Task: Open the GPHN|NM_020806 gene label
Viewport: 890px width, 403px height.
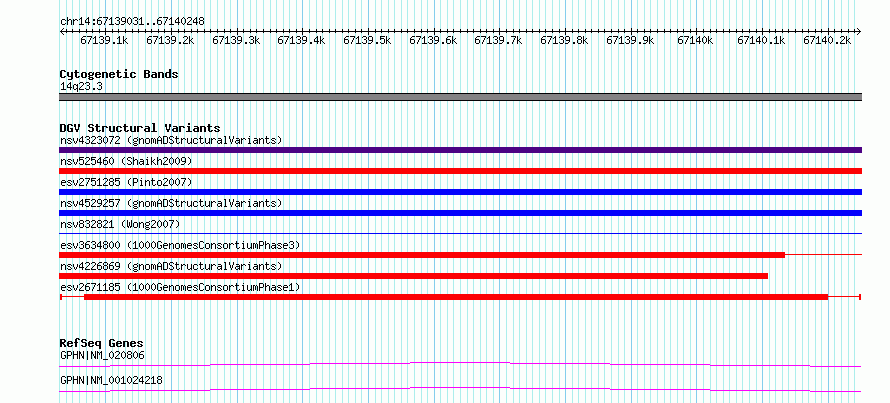Action: coord(102,356)
